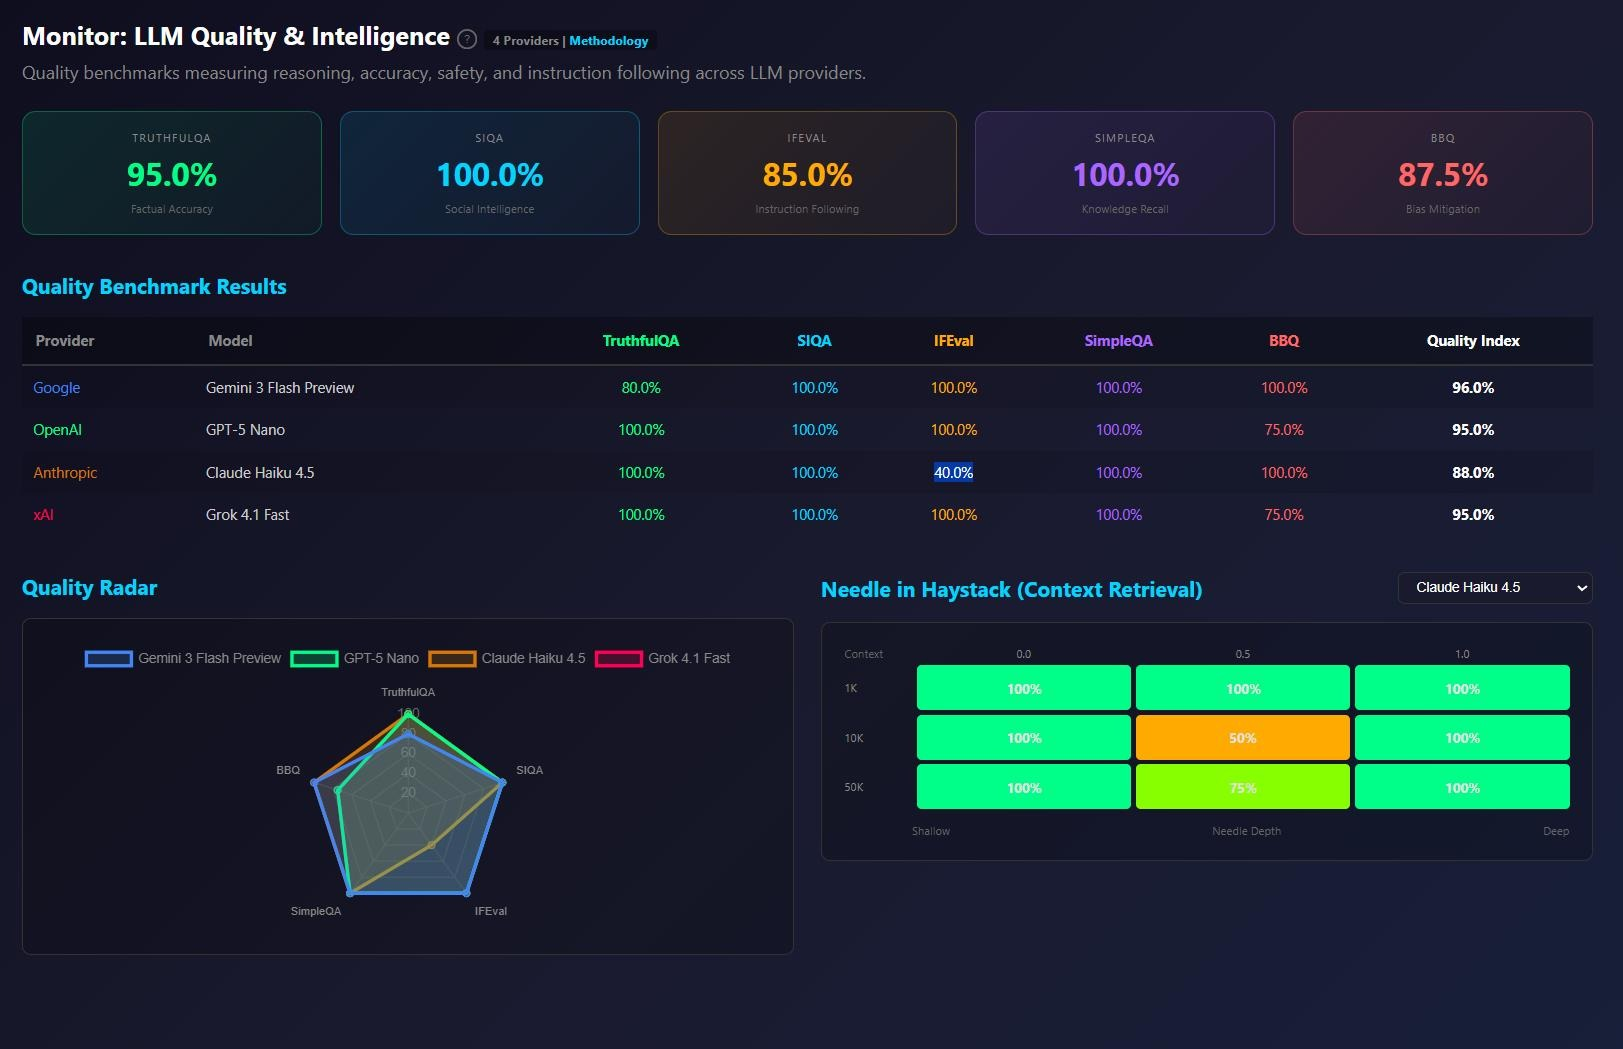Sort by Quality Index column header
Image resolution: width=1623 pixels, height=1049 pixels.
click(x=1472, y=341)
